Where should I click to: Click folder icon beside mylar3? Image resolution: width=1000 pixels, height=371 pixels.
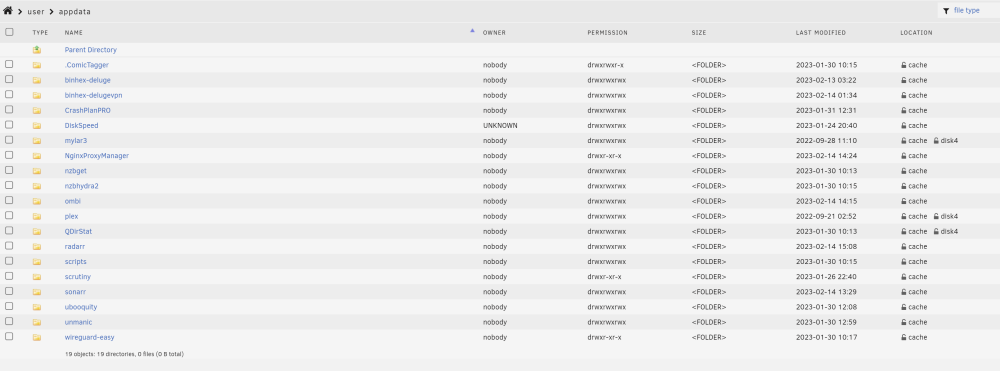37,141
